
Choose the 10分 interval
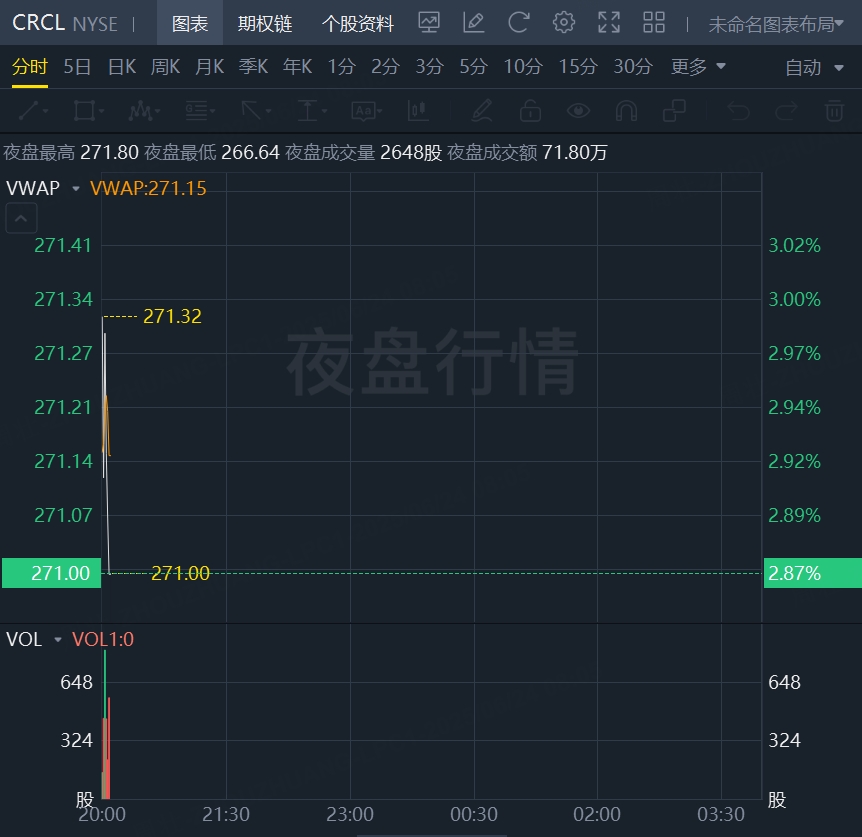pos(523,66)
